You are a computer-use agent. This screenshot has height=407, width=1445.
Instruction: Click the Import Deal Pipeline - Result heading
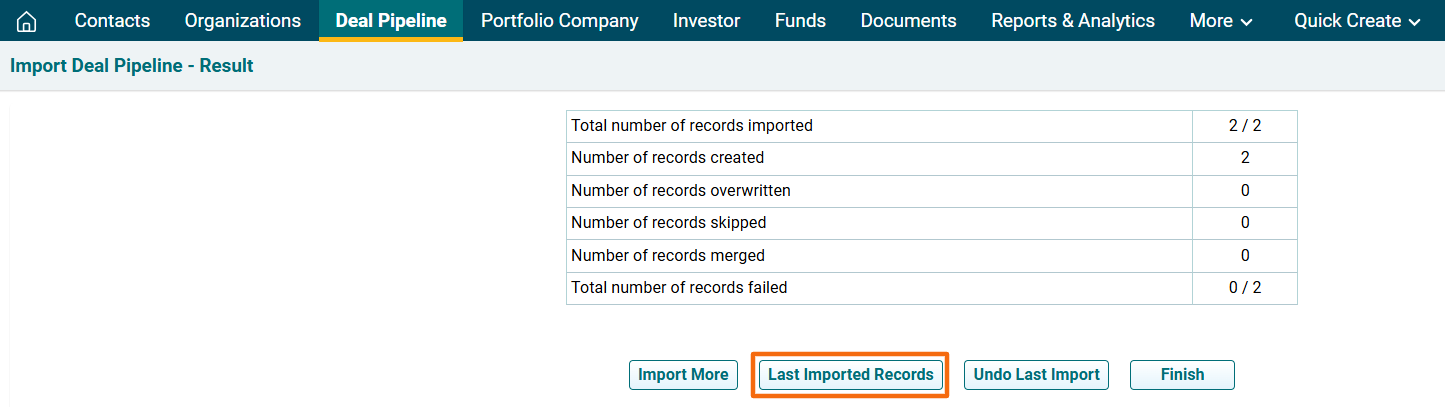tap(132, 66)
